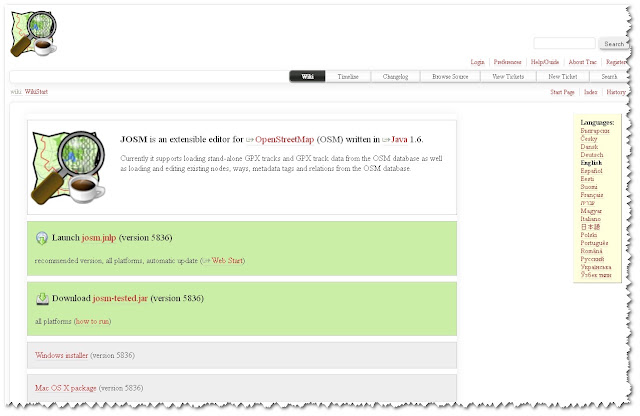Click the Windows installer link
Image resolution: width=640 pixels, height=416 pixels.
pos(61,355)
